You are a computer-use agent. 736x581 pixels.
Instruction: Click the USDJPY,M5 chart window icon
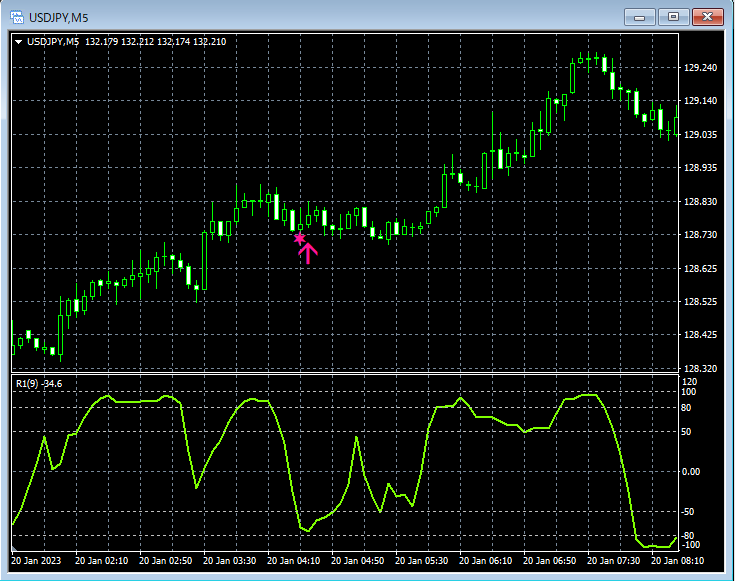[17, 18]
